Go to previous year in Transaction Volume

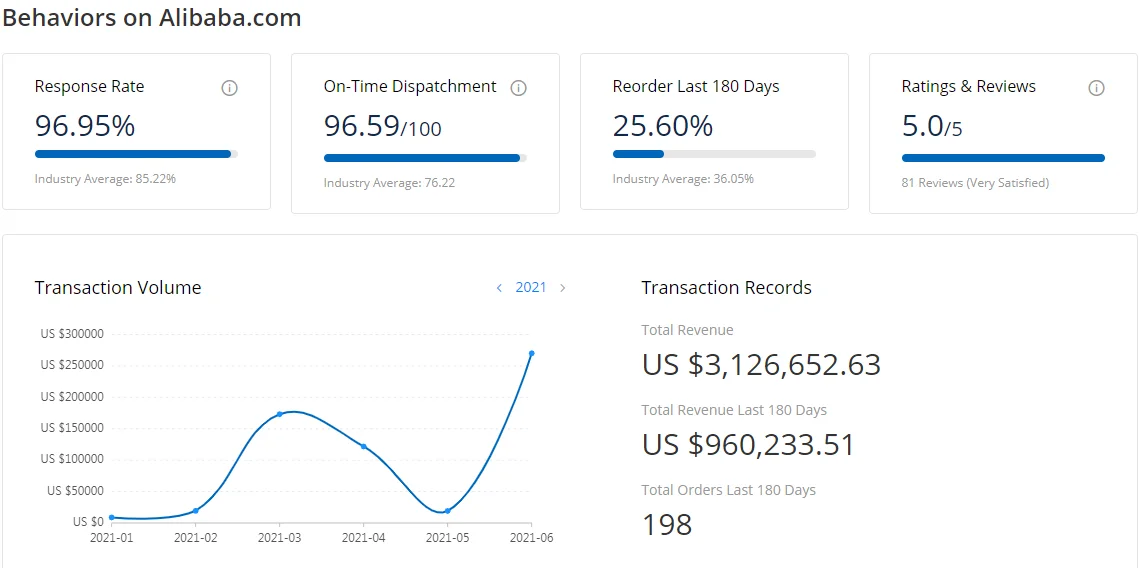pos(499,288)
